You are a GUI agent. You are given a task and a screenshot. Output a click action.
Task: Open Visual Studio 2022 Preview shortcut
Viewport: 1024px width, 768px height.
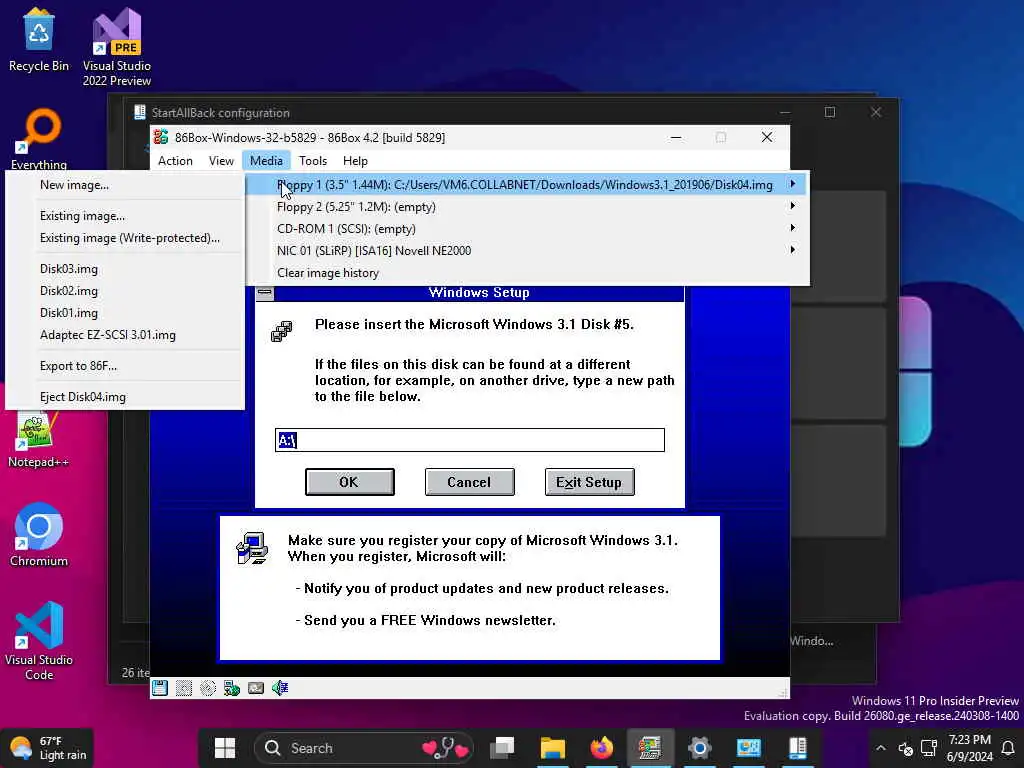(117, 47)
